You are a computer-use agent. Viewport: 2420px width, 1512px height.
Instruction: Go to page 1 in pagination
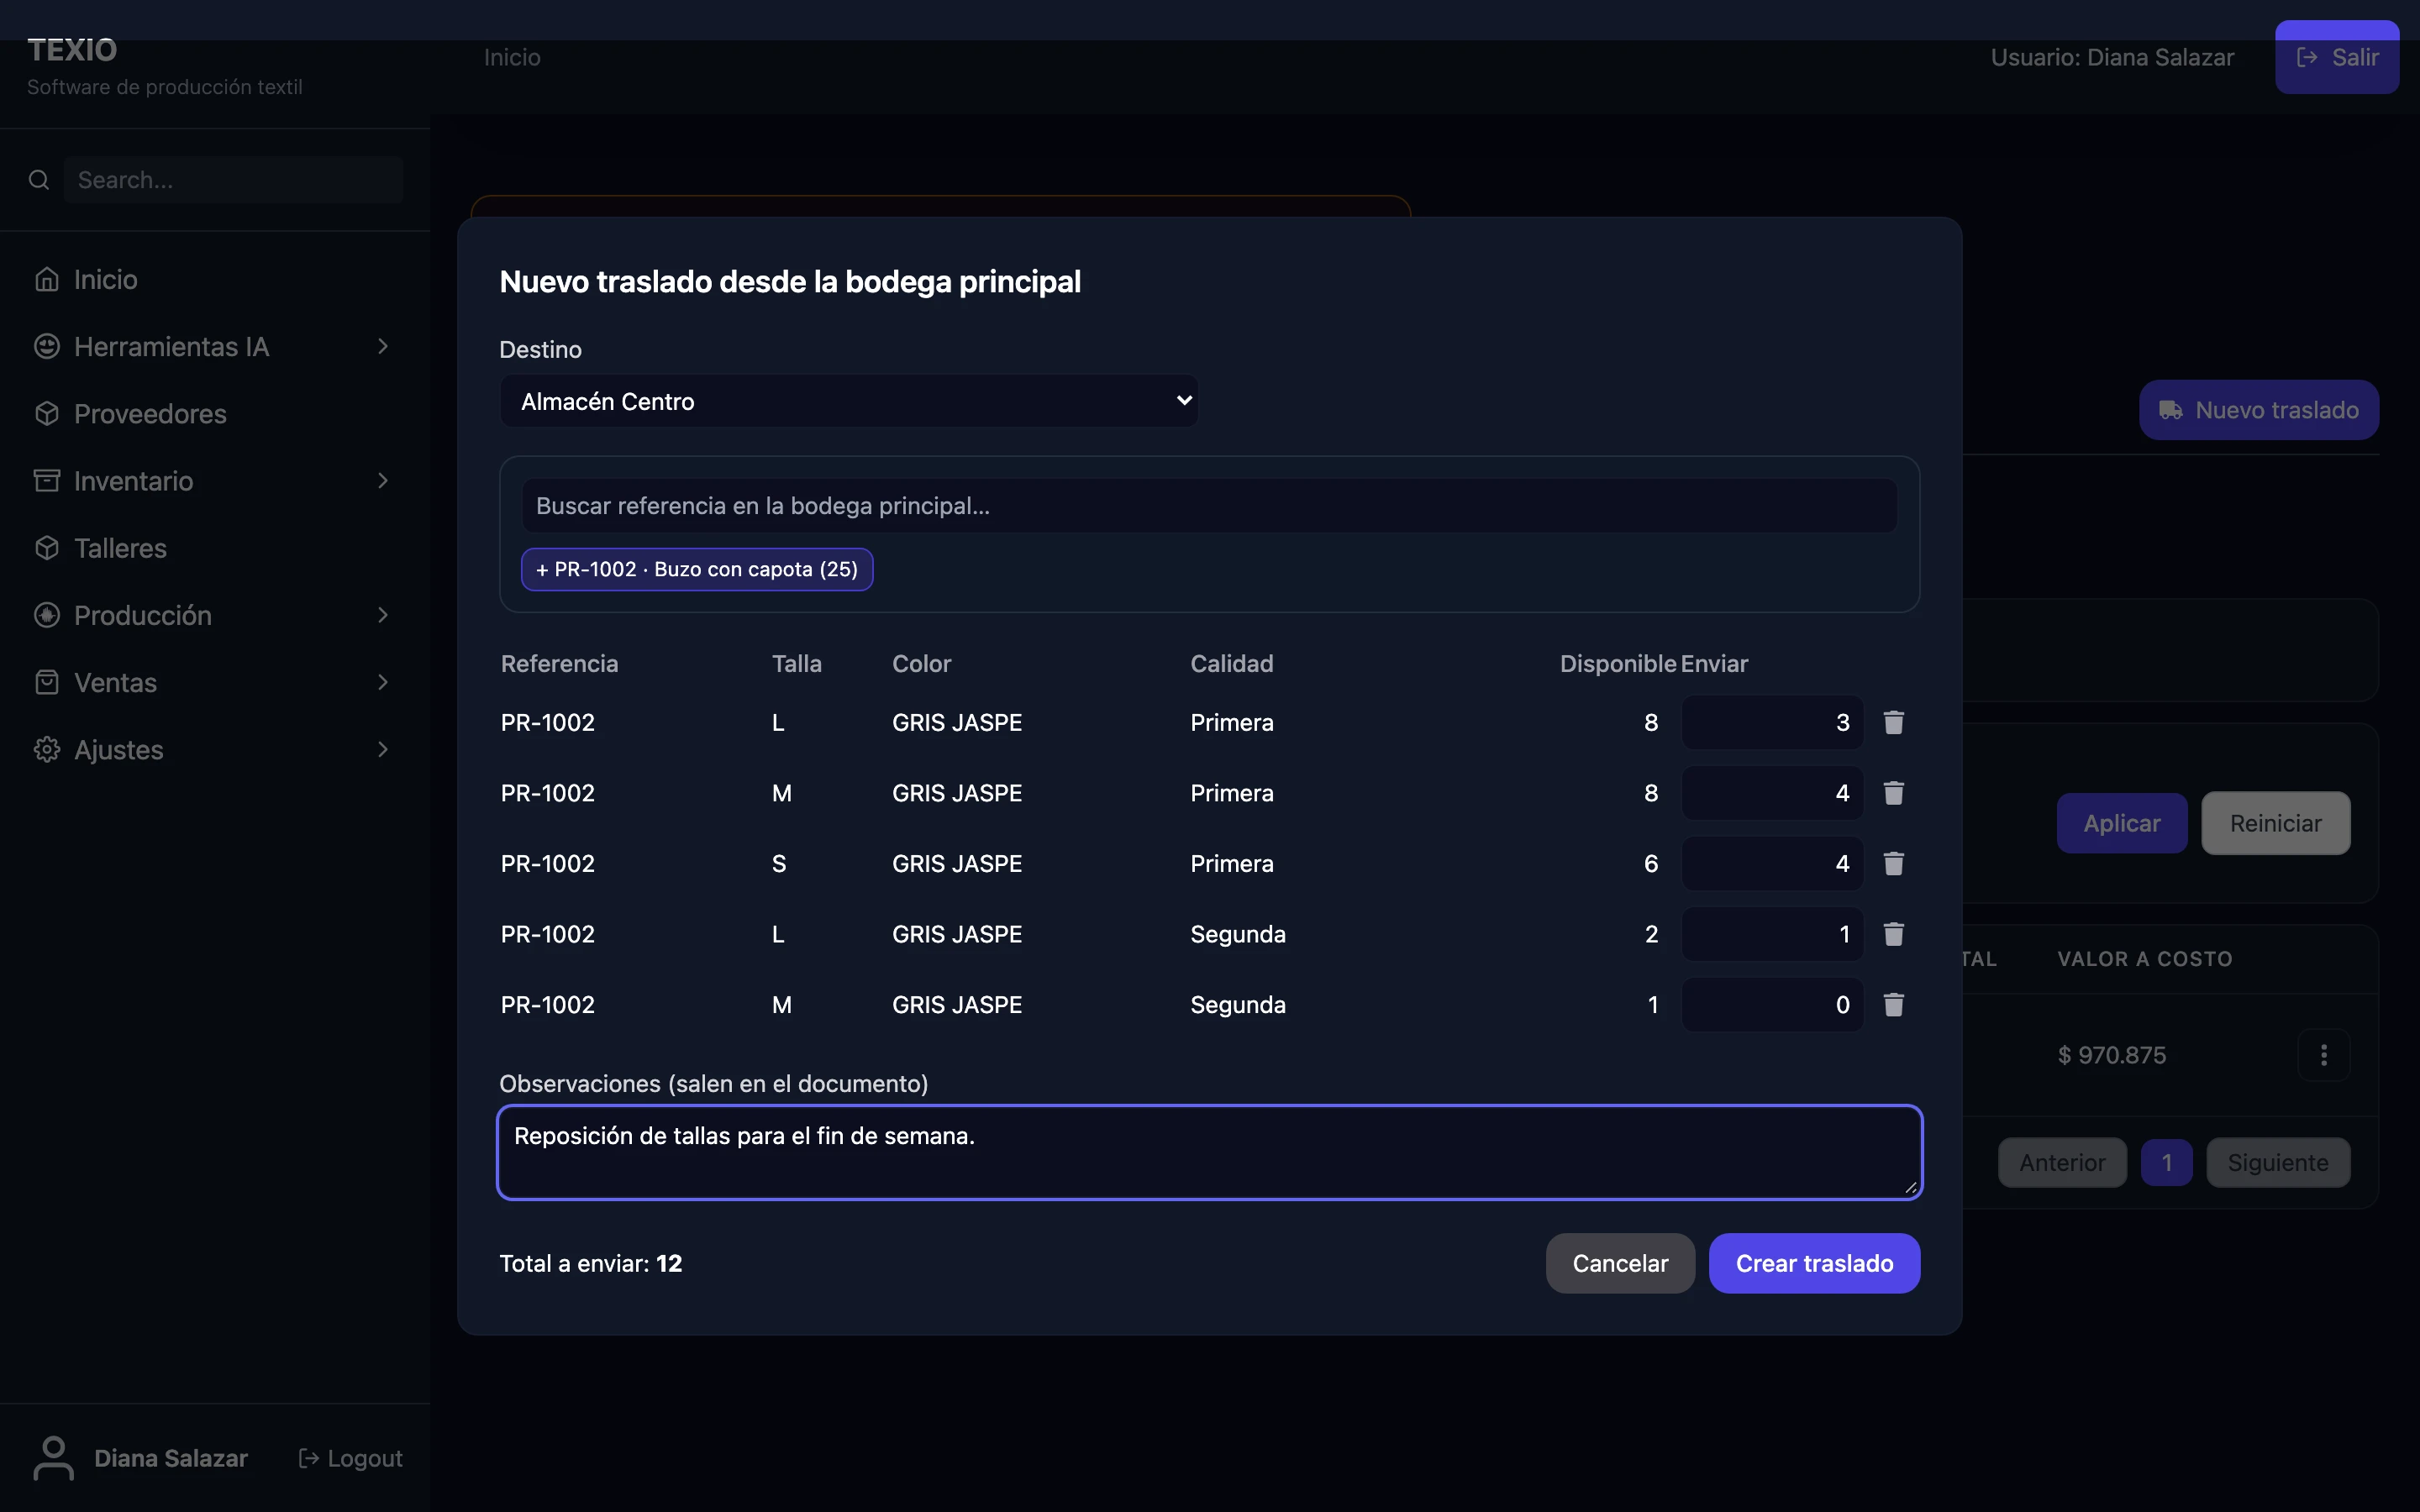tap(2166, 1162)
